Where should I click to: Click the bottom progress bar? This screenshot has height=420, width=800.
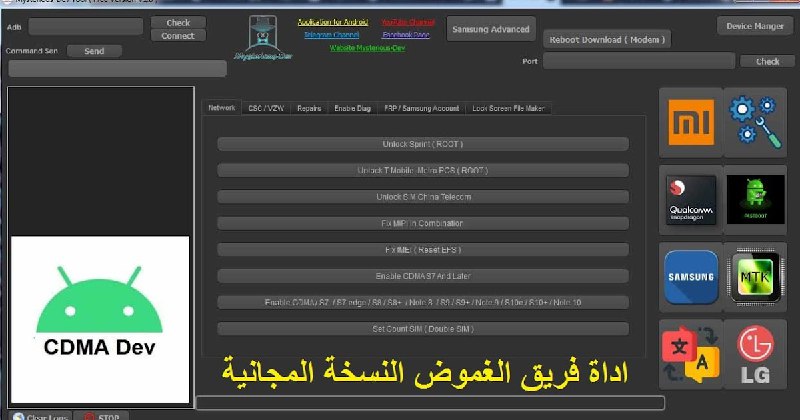point(431,403)
